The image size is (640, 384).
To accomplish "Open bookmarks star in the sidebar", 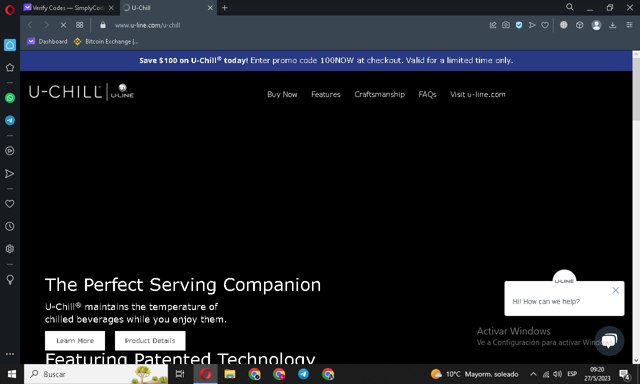I will tap(10, 68).
